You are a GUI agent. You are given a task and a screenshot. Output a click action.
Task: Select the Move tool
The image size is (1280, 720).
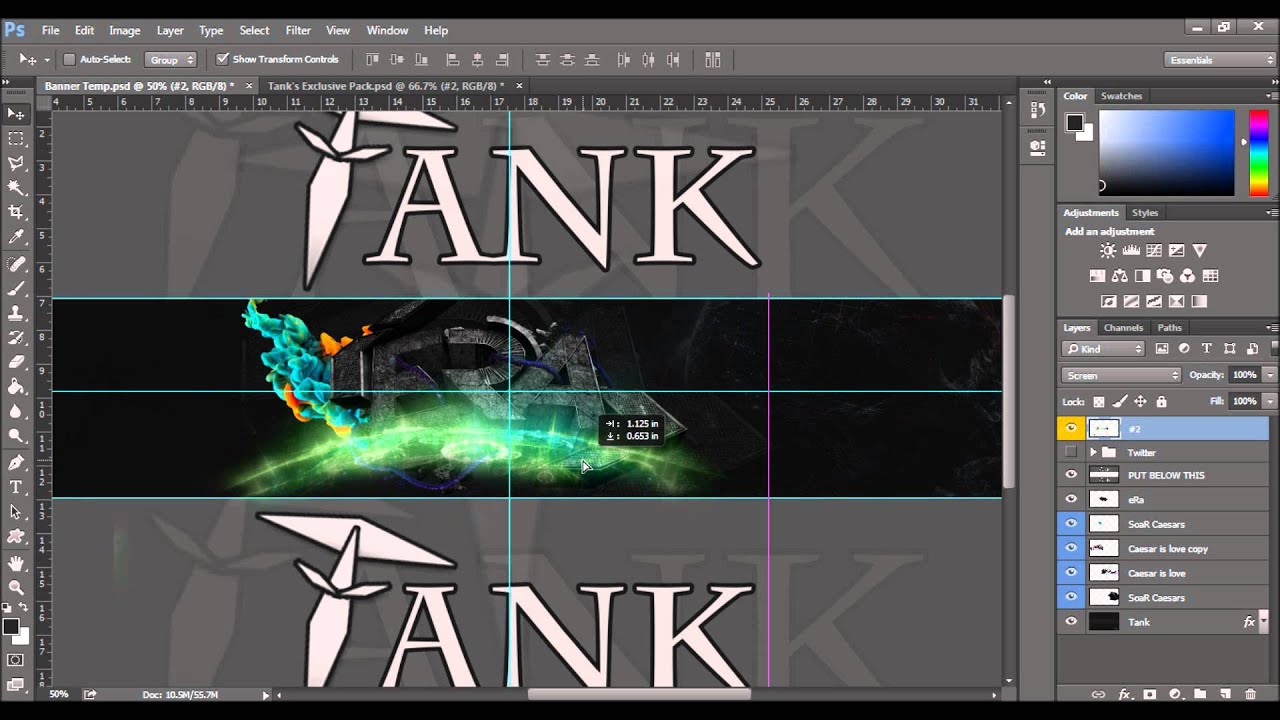(x=16, y=114)
